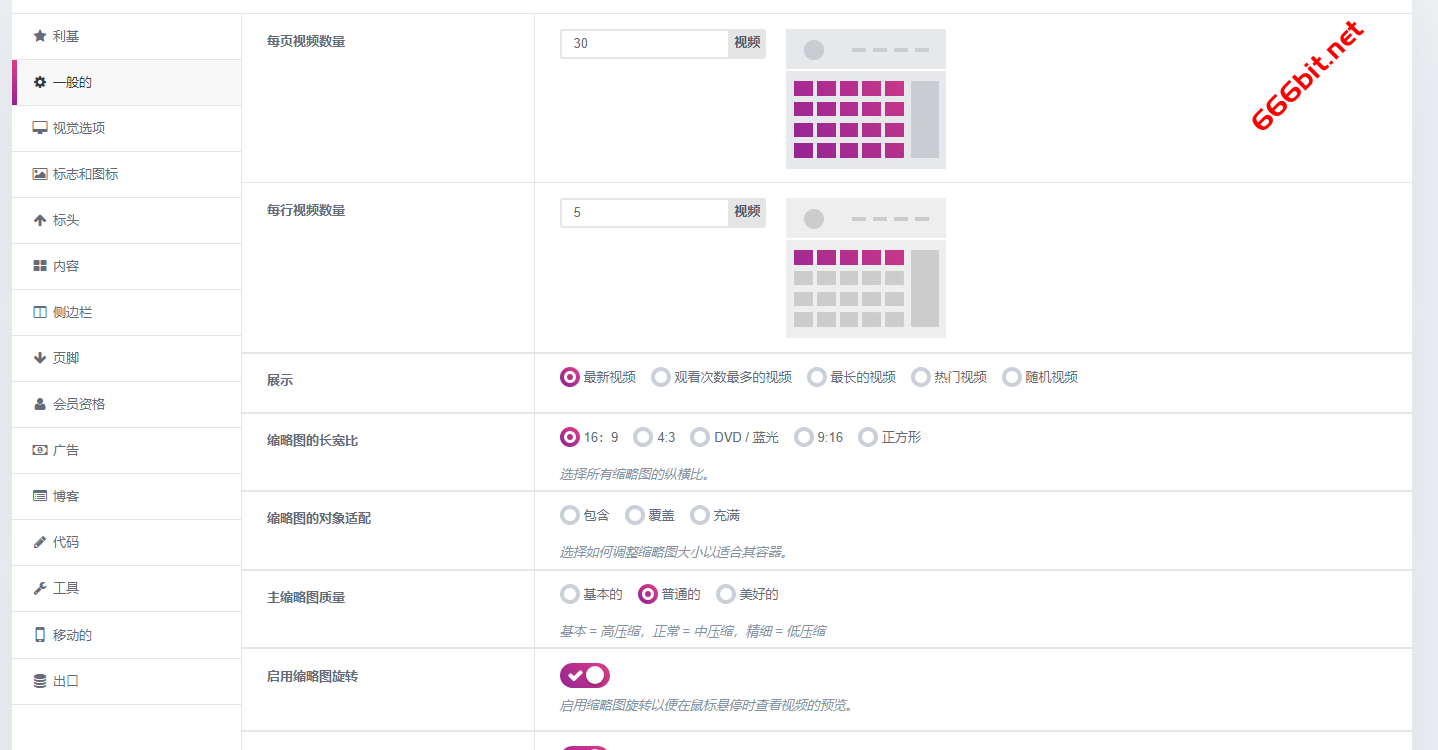Click the 每行视频数量 input field
This screenshot has height=750, width=1438.
tap(645, 212)
